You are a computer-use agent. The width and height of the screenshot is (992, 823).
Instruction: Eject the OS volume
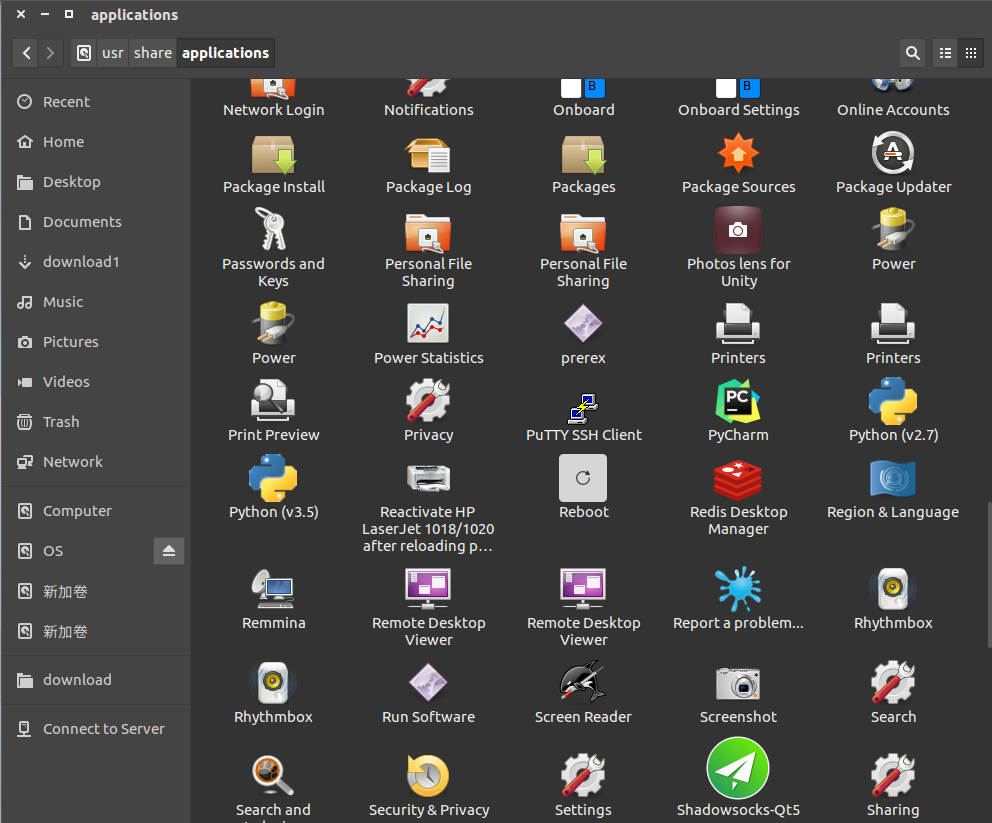click(x=169, y=551)
